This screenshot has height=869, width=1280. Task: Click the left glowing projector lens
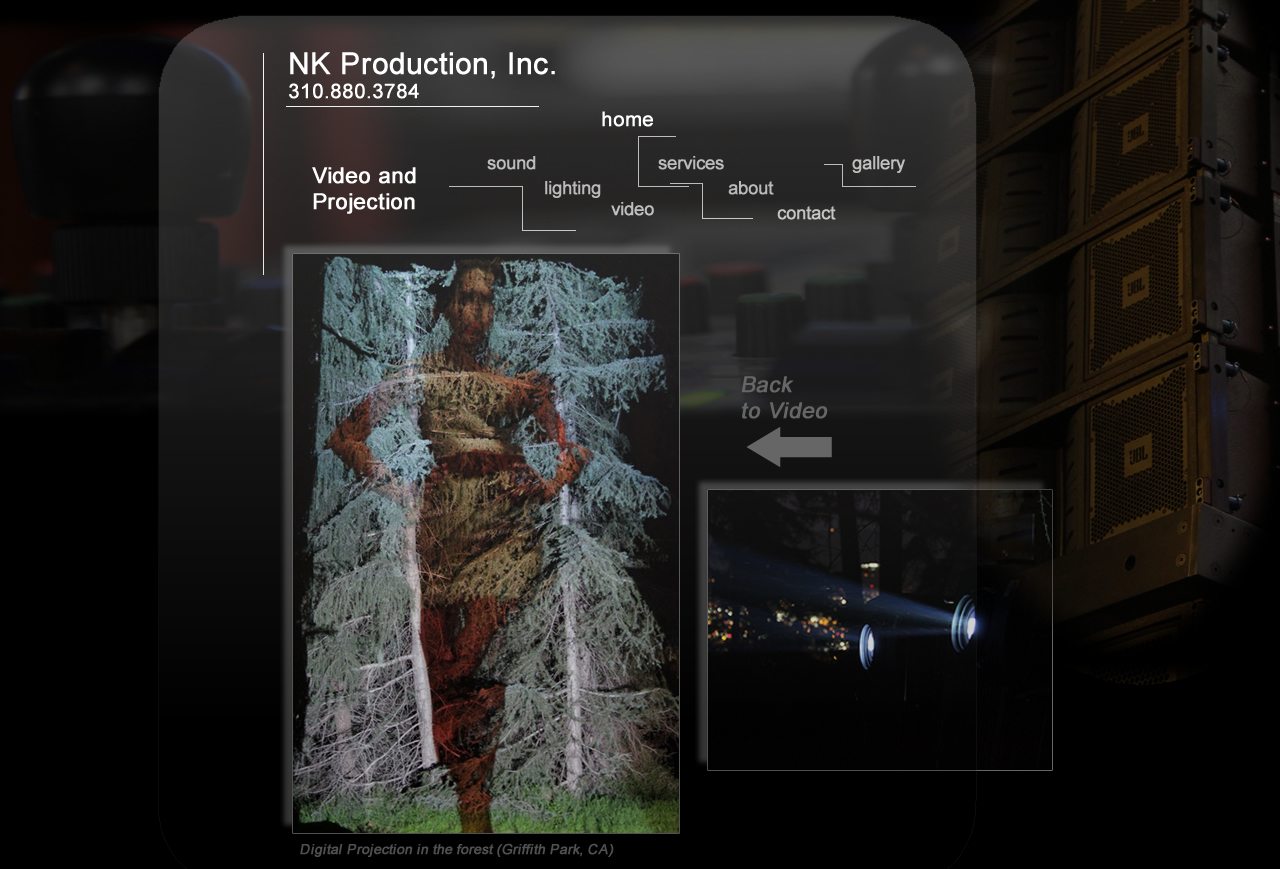(x=867, y=646)
